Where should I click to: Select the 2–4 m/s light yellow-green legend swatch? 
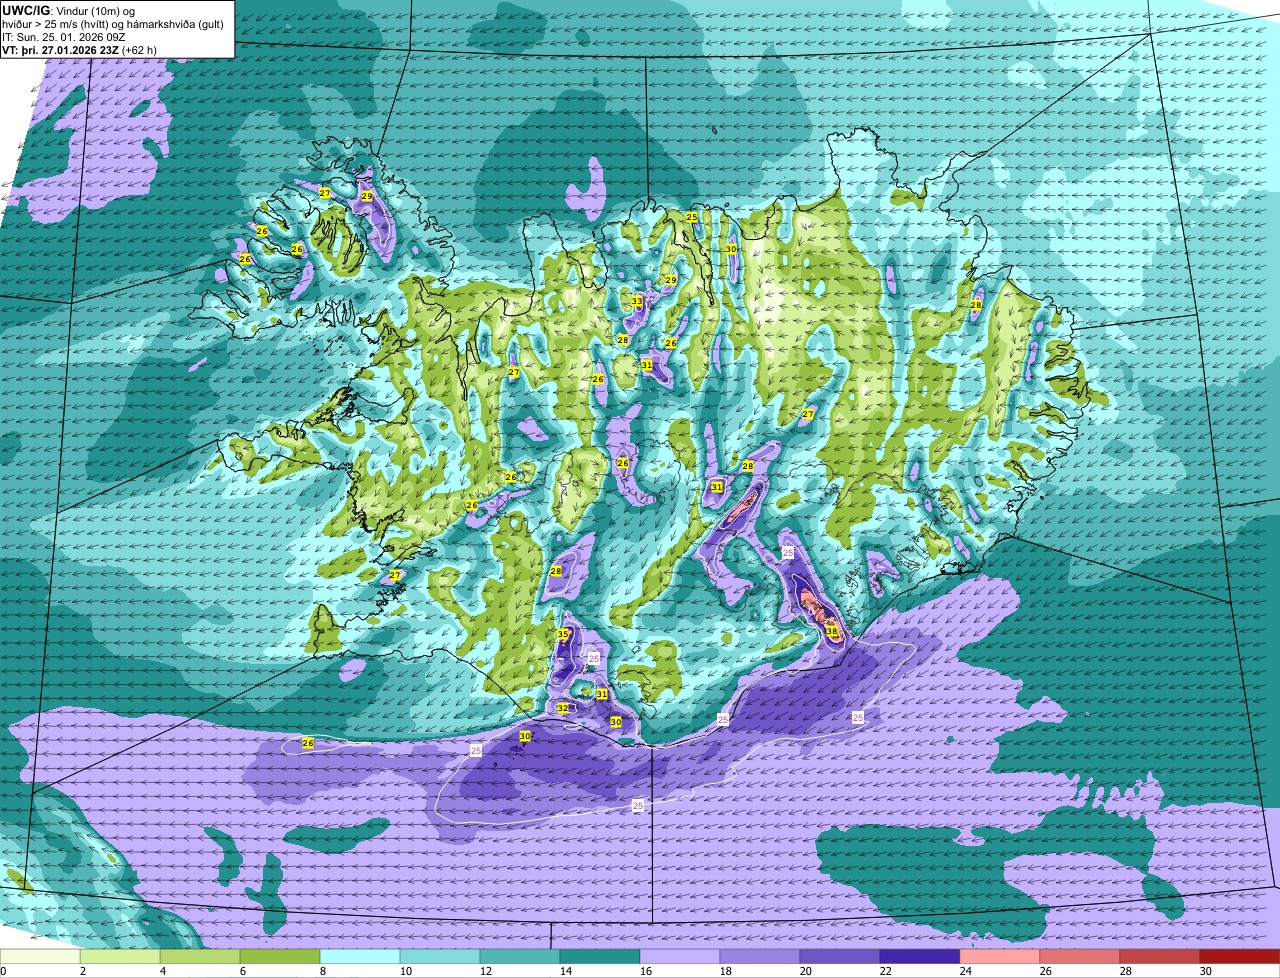(120, 957)
